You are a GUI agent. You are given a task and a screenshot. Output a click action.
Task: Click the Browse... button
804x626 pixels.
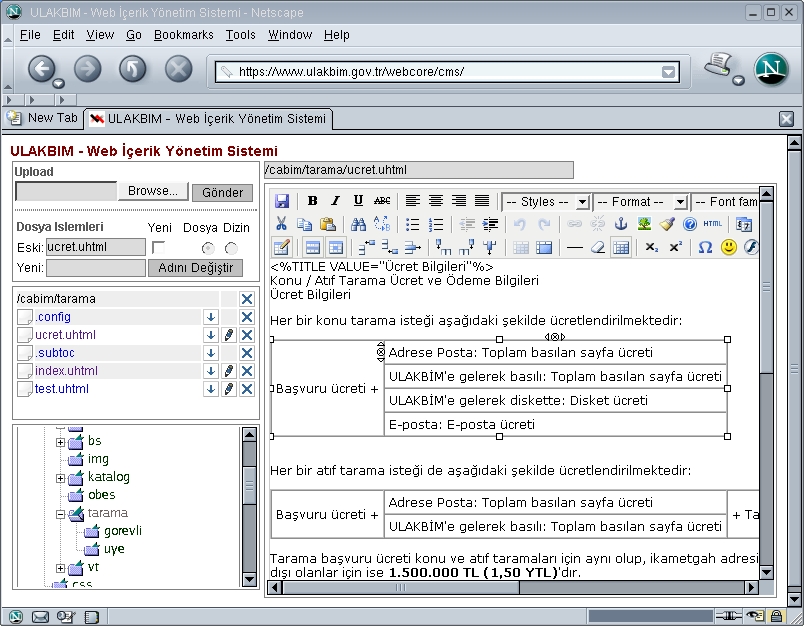click(153, 191)
